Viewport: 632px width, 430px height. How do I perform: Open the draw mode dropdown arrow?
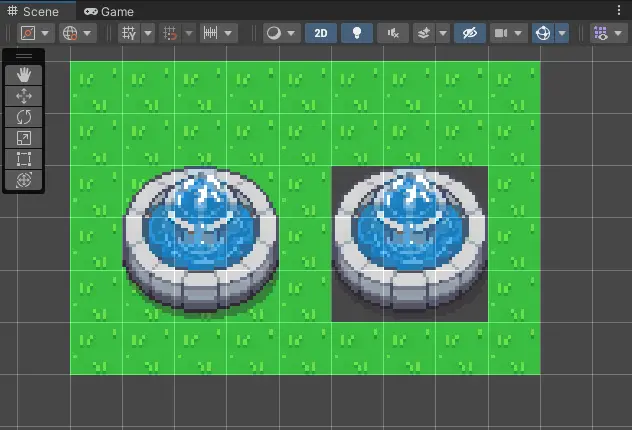point(291,33)
